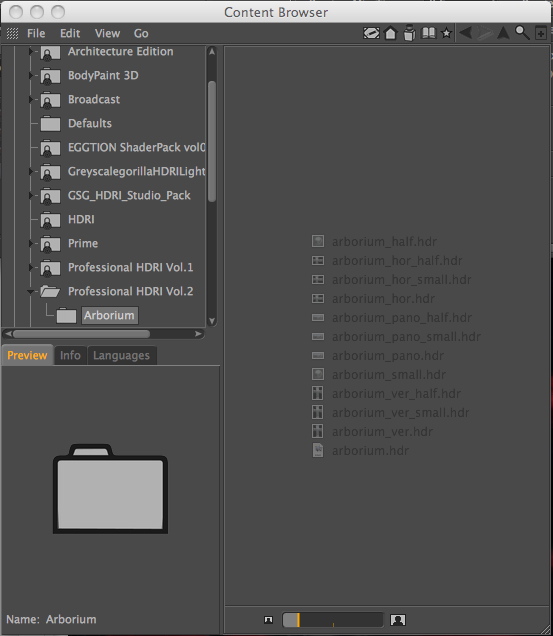This screenshot has height=636, width=553.
Task: Click the large thumbnail size icon
Action: pyautogui.click(x=398, y=620)
